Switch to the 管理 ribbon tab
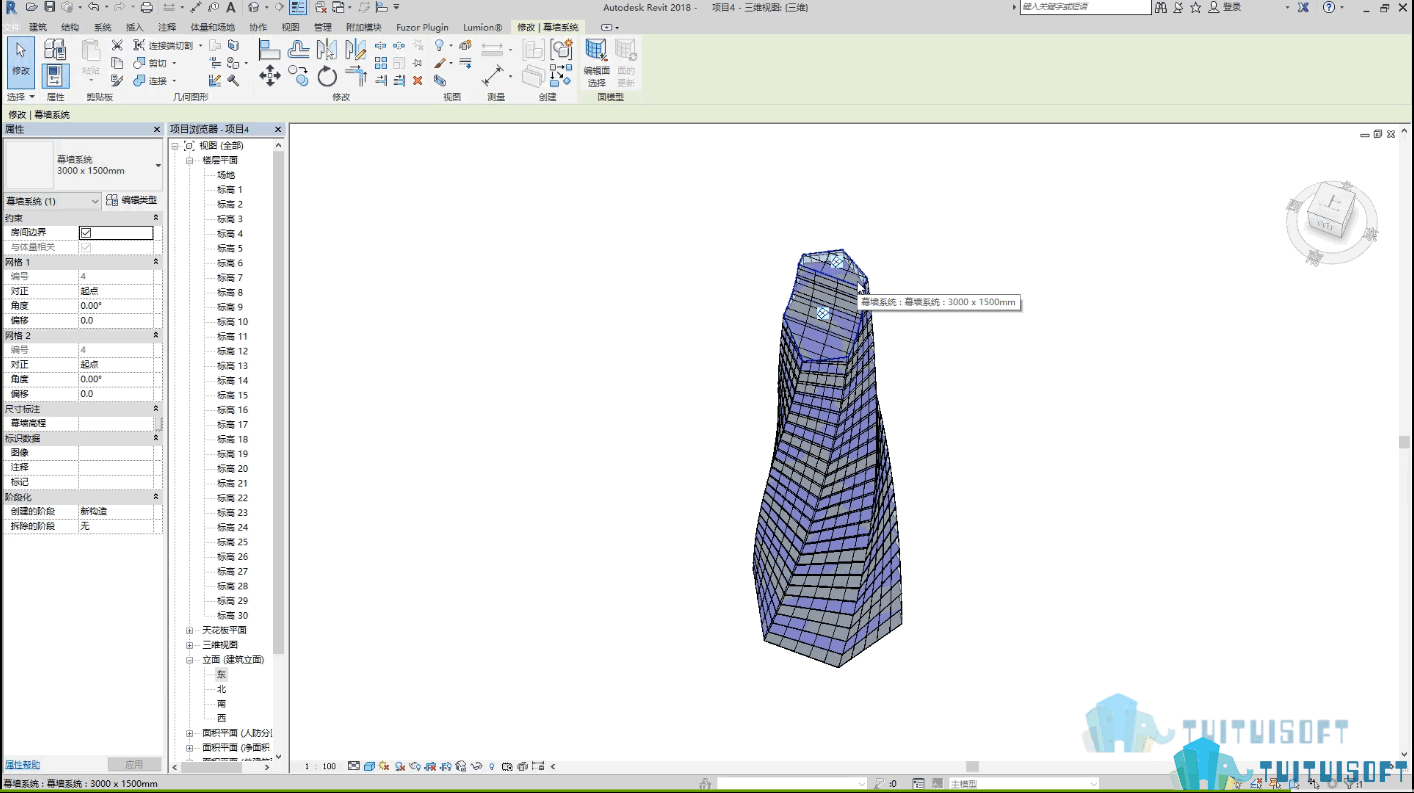 point(322,27)
